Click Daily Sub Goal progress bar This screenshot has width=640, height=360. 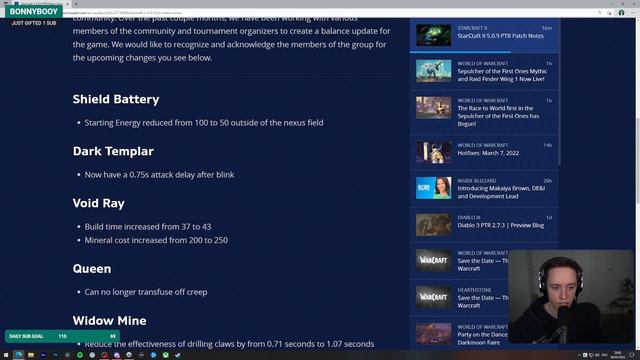(62, 336)
